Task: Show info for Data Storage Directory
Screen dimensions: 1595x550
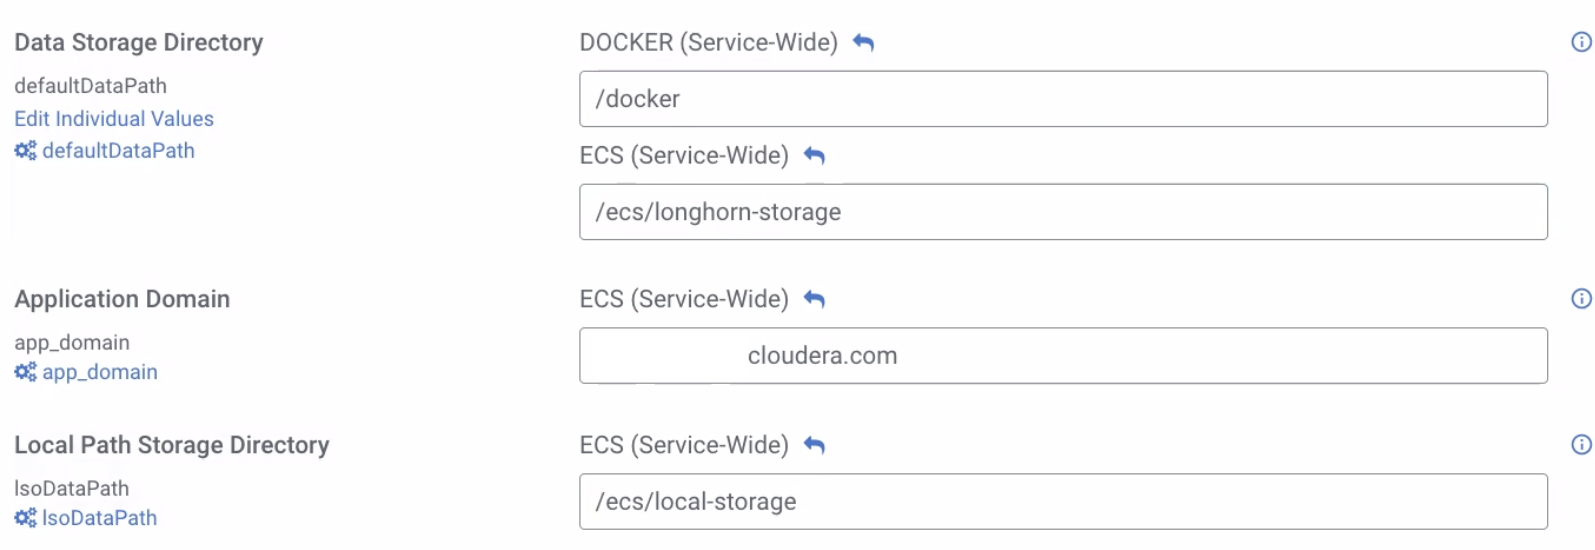Action: tap(1581, 42)
